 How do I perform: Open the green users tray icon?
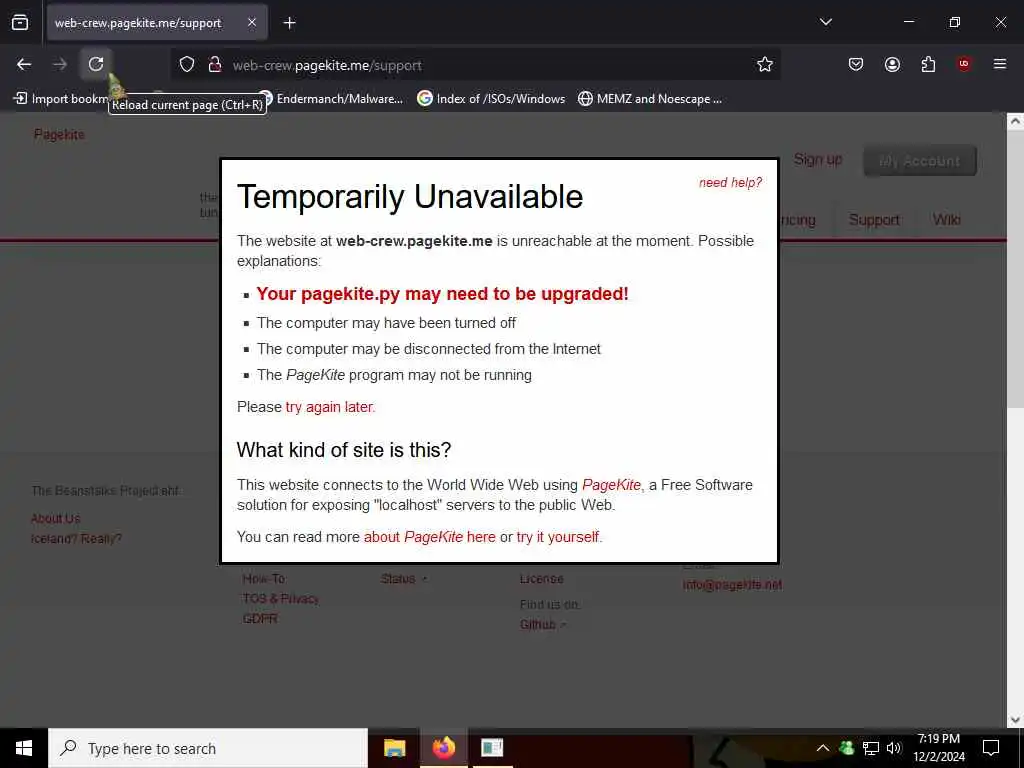(847, 748)
